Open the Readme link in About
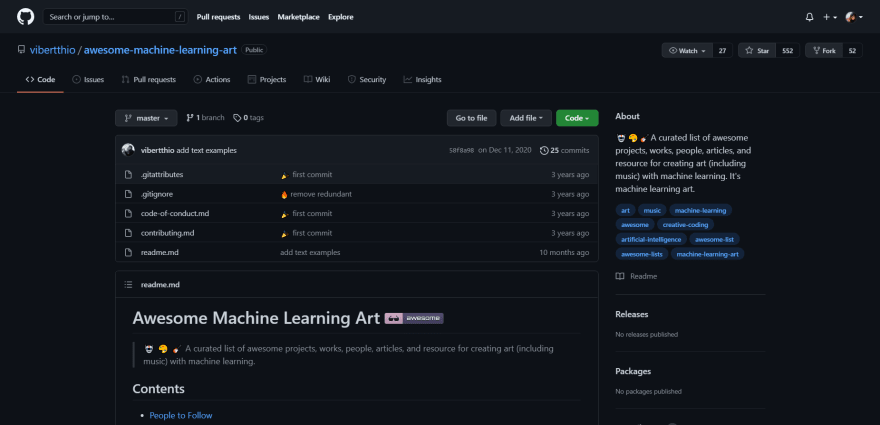This screenshot has width=880, height=425. coord(636,276)
